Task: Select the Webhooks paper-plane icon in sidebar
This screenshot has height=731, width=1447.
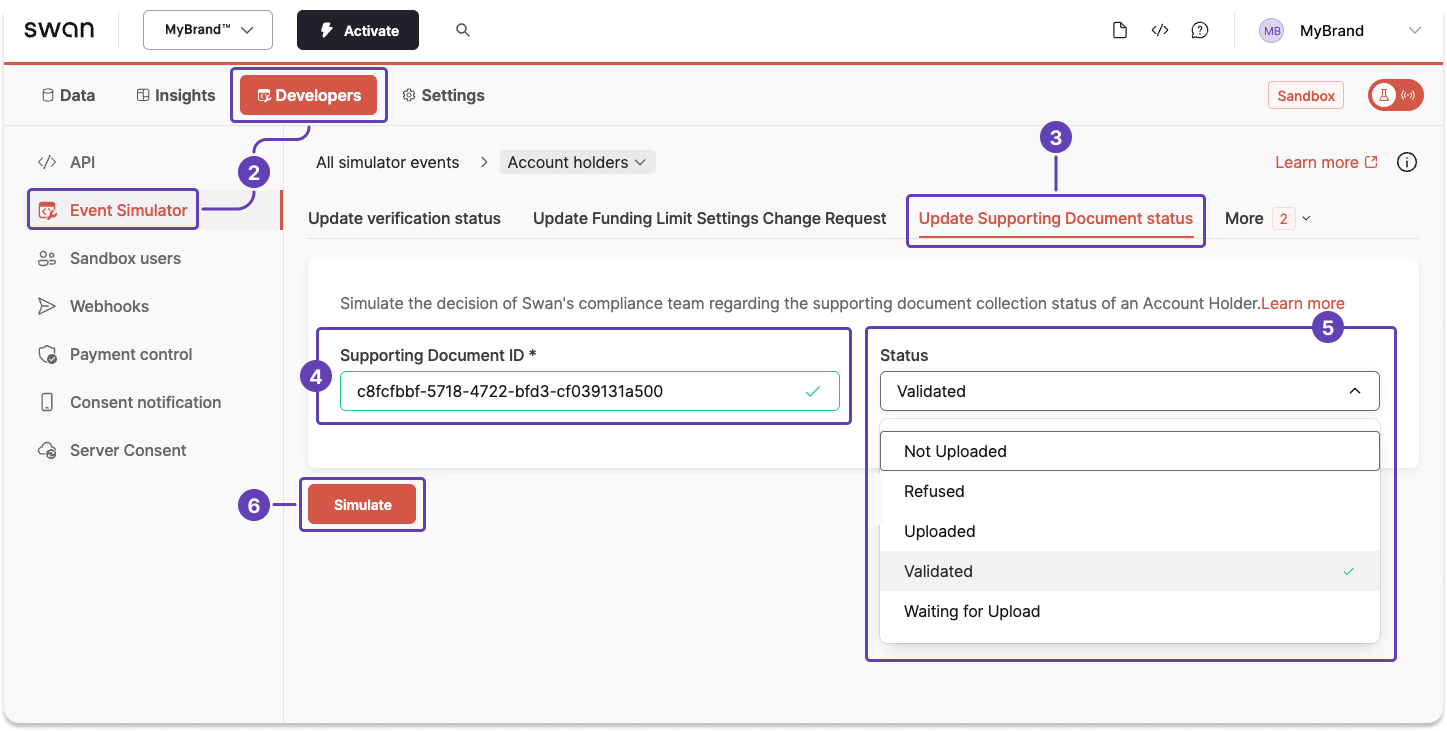Action: [x=46, y=306]
